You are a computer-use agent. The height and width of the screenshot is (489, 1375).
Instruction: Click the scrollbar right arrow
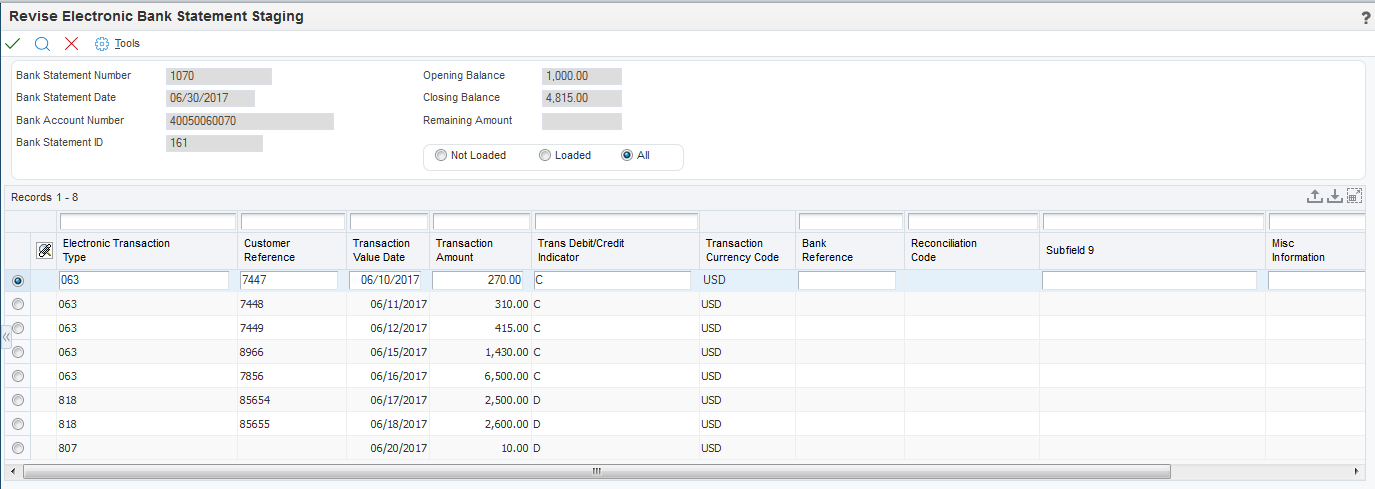(x=1357, y=471)
